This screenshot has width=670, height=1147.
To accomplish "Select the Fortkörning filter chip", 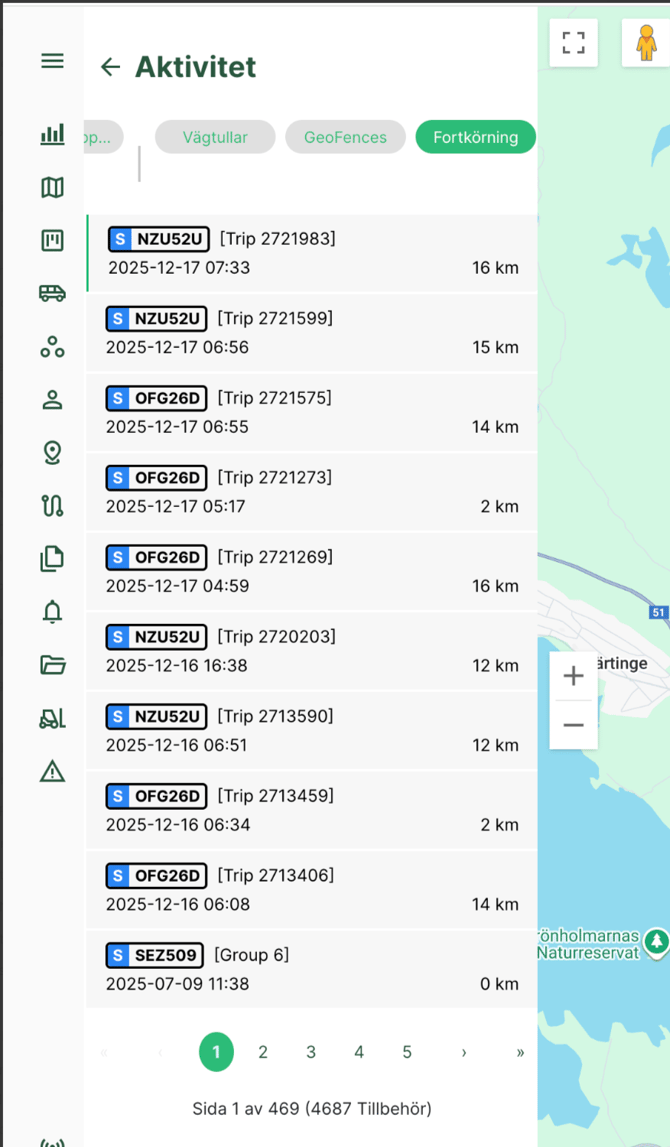I will 475,137.
